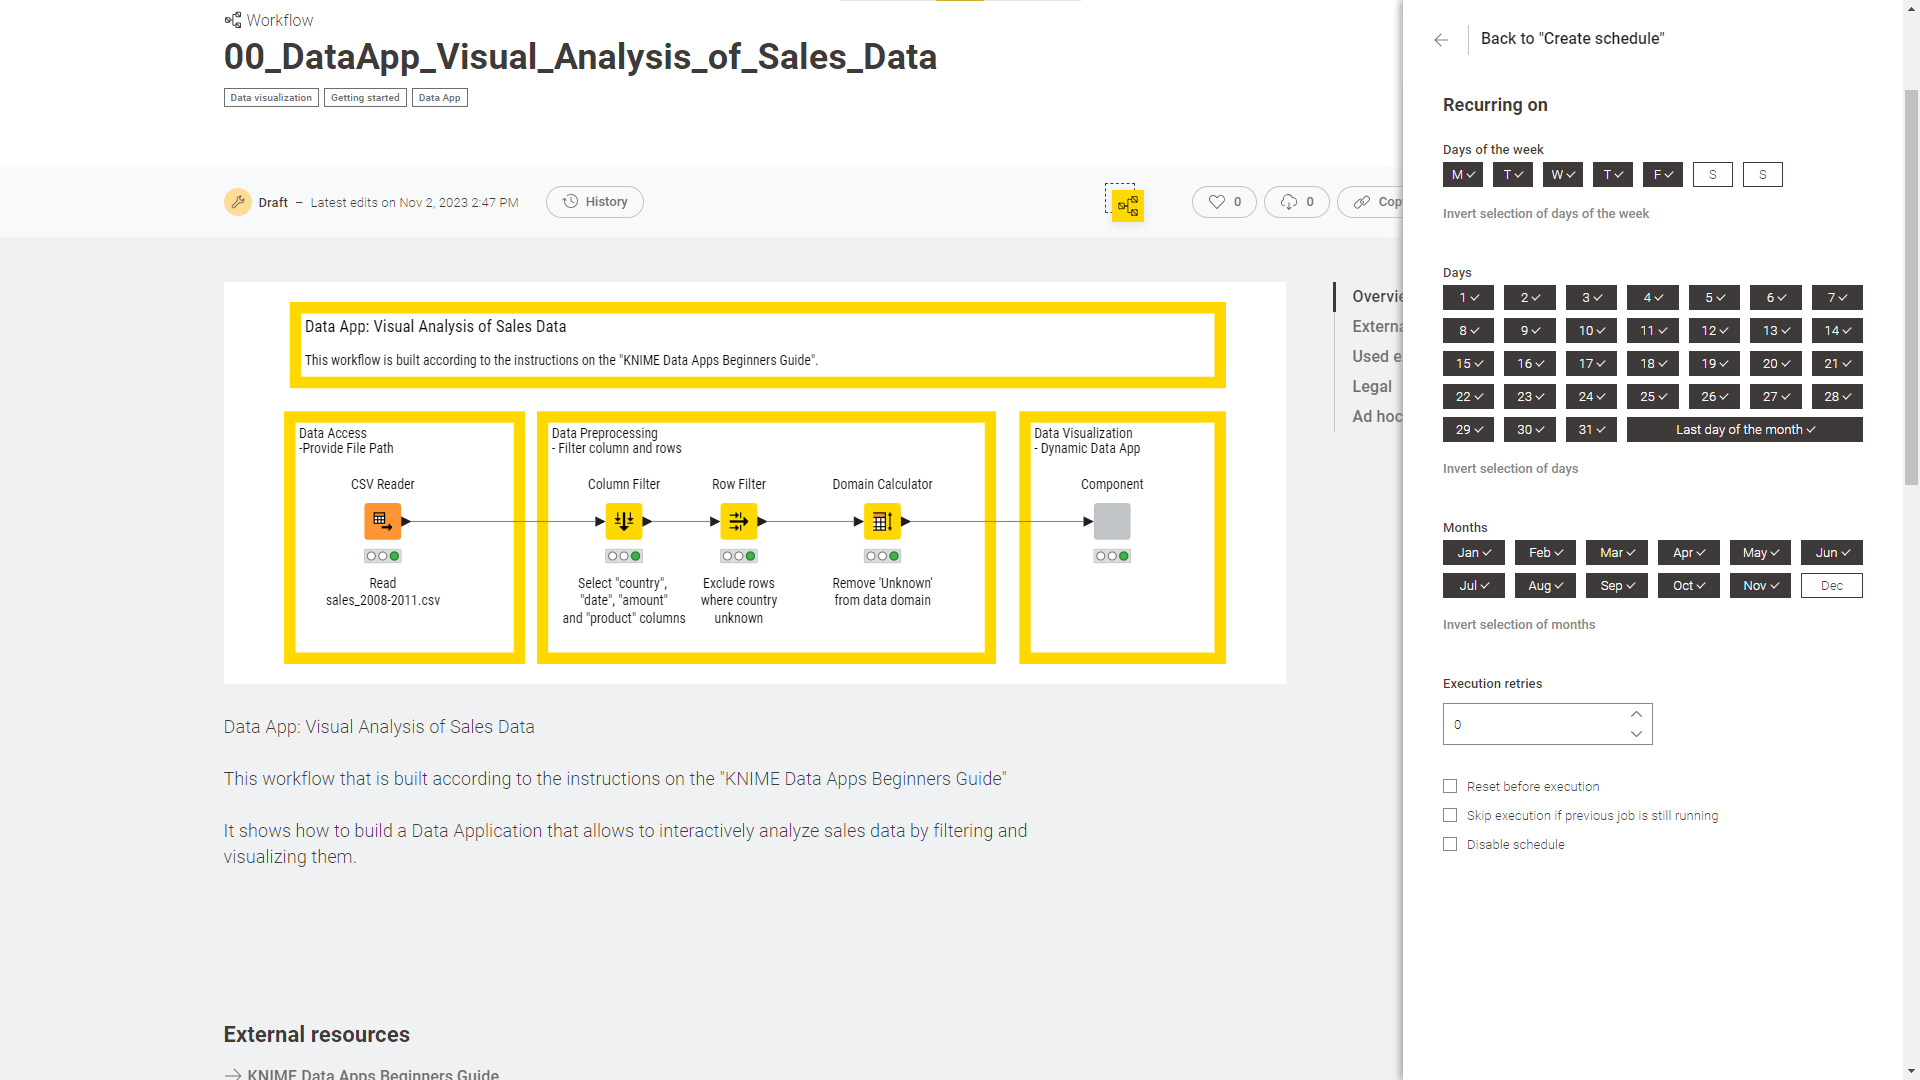
Task: Enable Skip execution if previous job still running
Action: tap(1449, 815)
